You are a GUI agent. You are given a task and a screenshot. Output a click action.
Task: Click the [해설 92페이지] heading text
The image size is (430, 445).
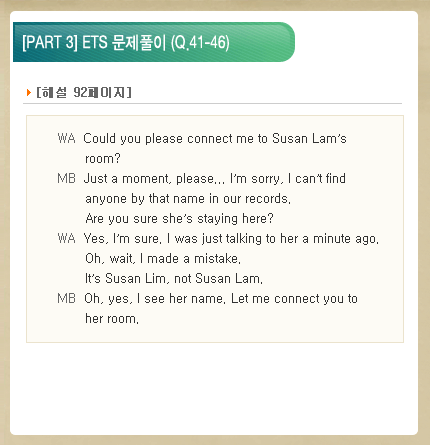tap(84, 92)
